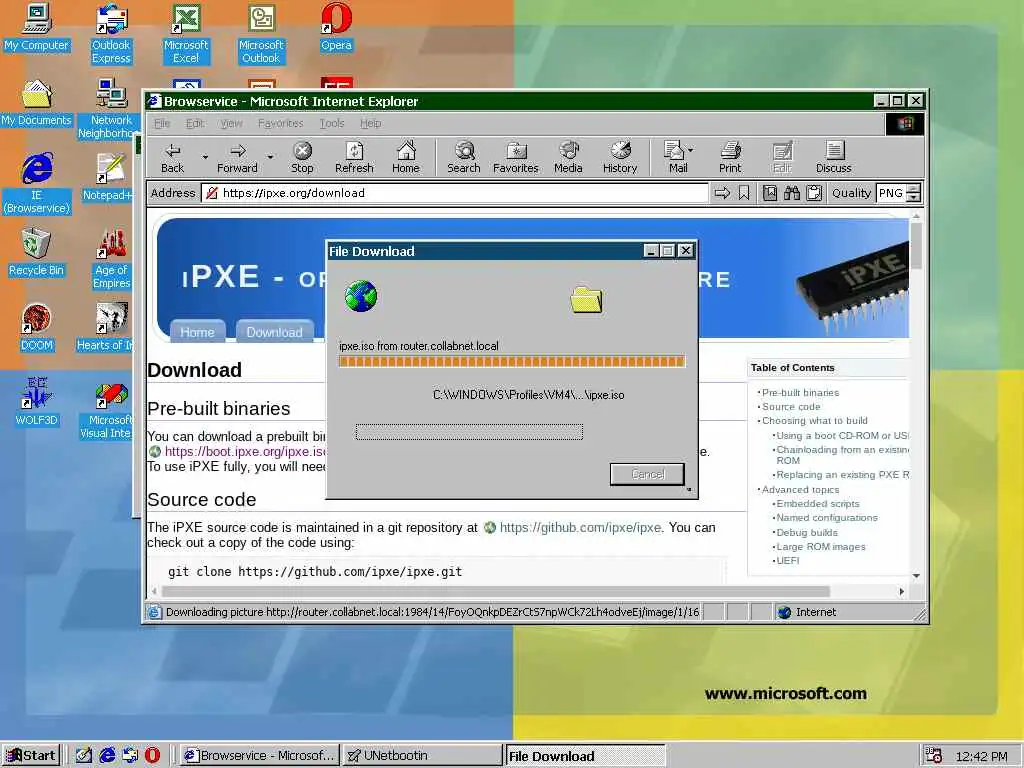The height and width of the screenshot is (768, 1024).
Task: Click the address bar URL field
Action: pyautogui.click(x=455, y=193)
